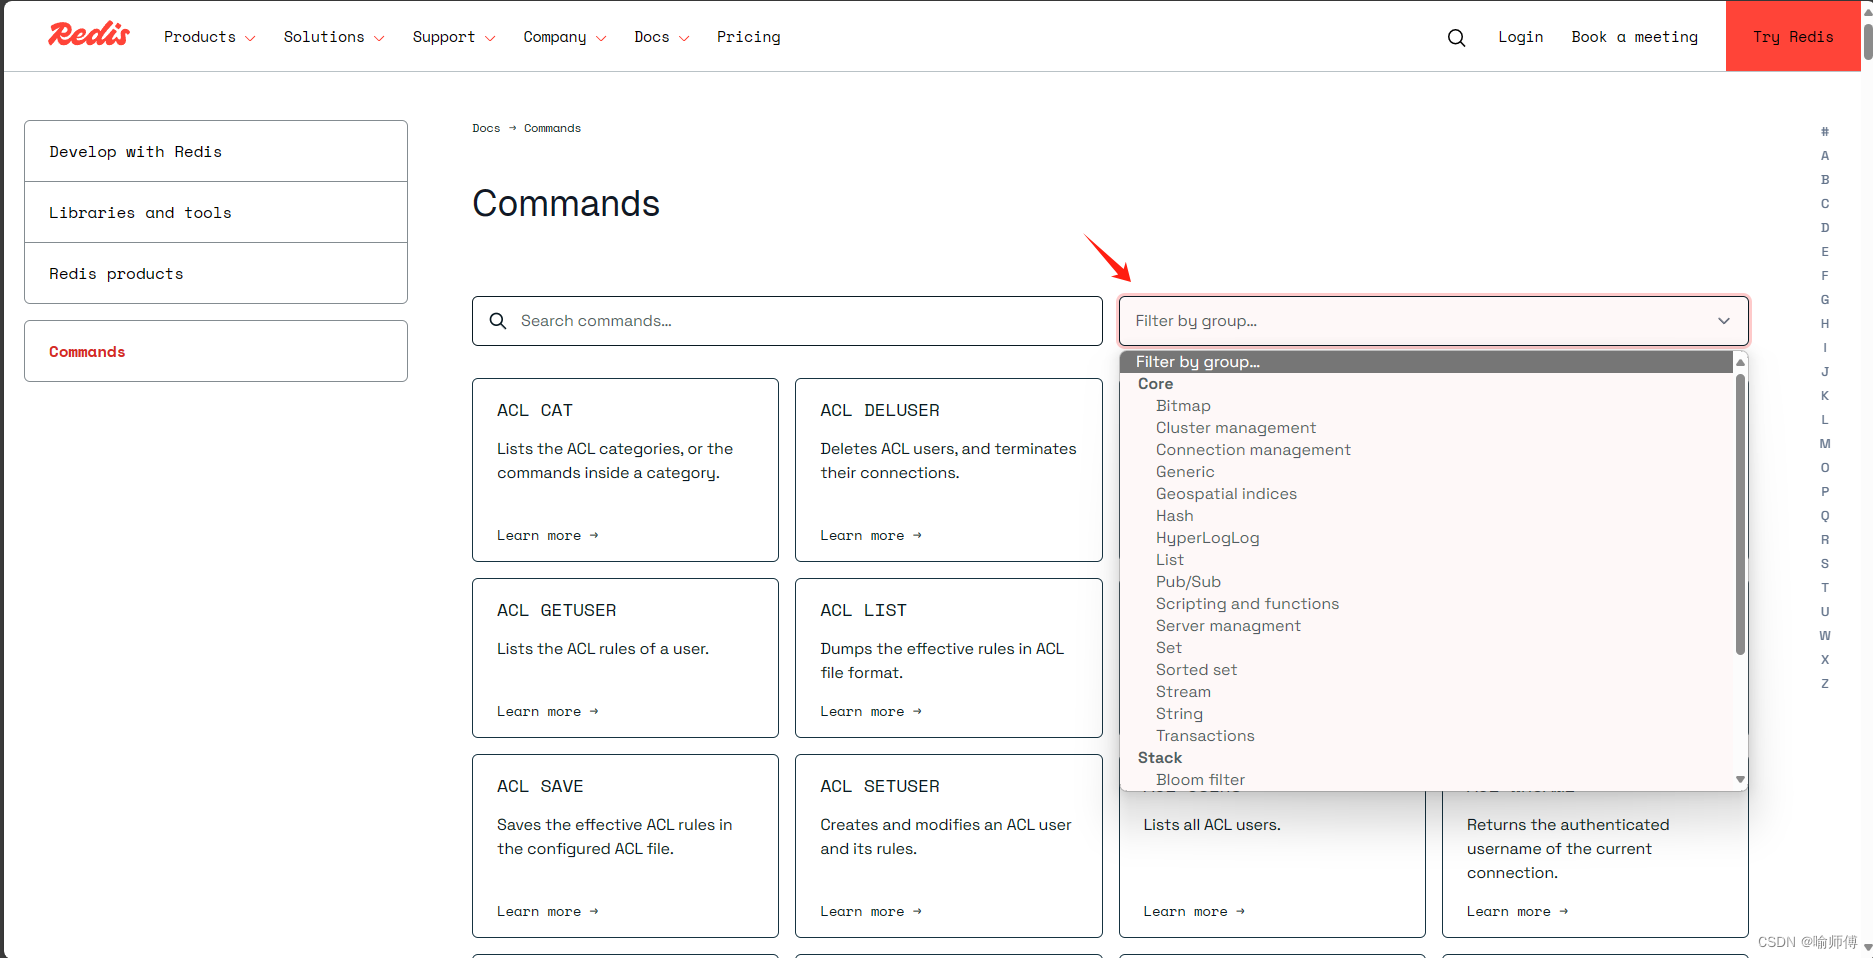Screen dimensions: 1873x958
Task: Click the Login link
Action: [1520, 37]
